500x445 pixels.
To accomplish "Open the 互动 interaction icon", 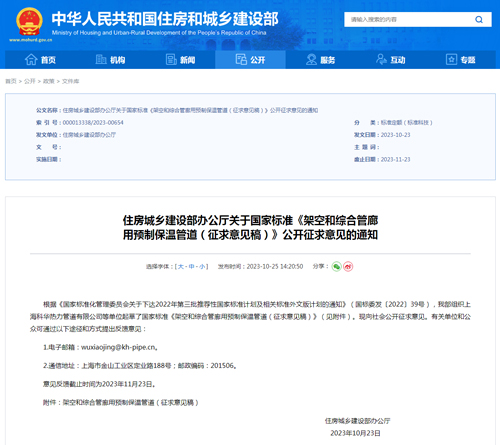I will (381, 60).
